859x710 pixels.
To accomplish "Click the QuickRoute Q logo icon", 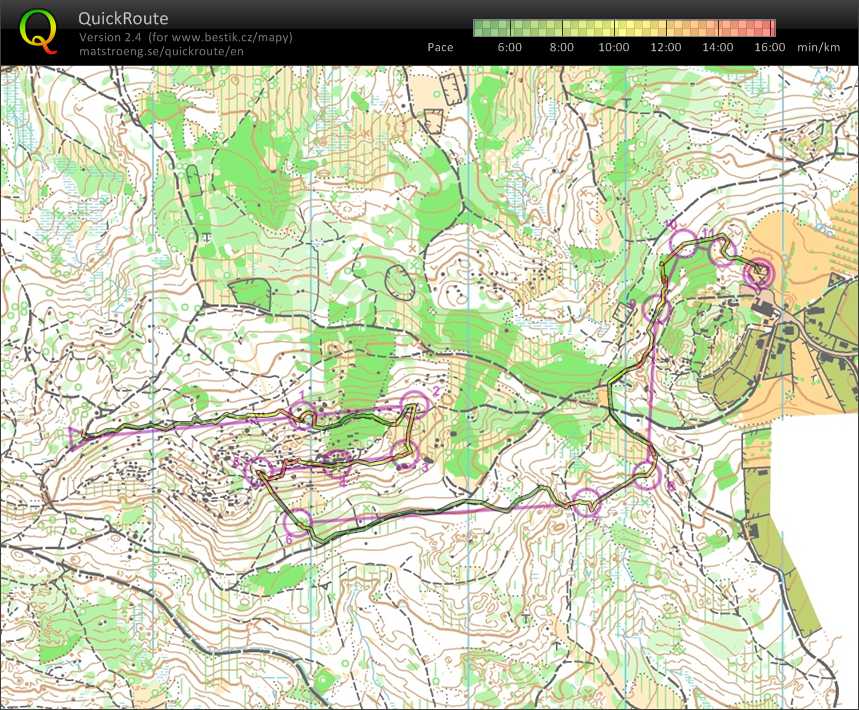I will click(x=38, y=28).
